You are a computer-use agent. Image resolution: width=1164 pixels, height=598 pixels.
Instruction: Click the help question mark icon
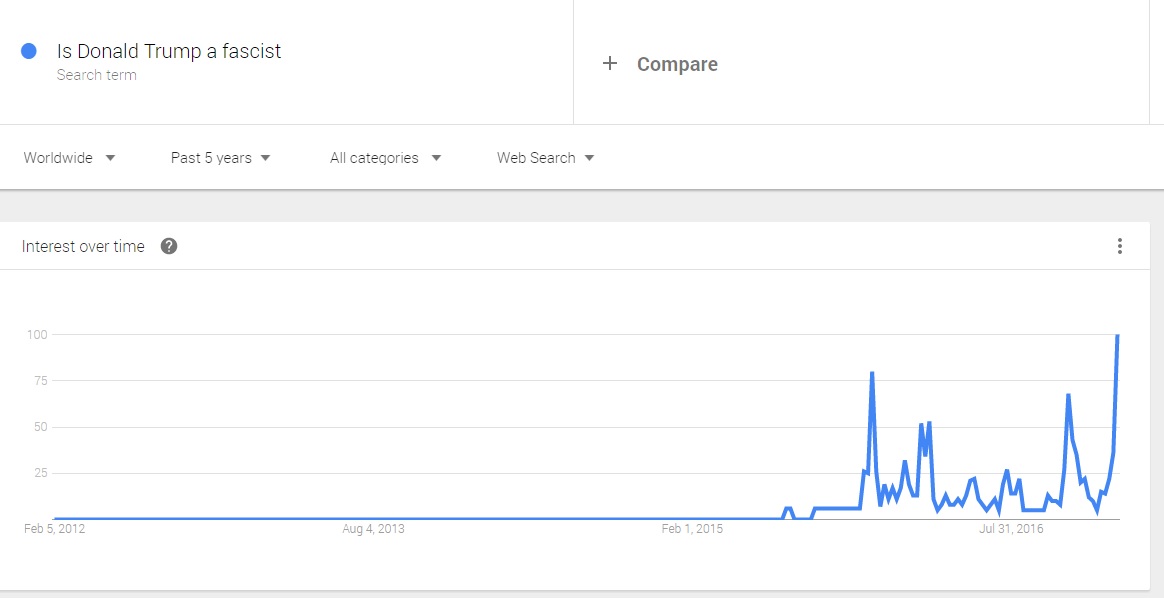click(169, 246)
